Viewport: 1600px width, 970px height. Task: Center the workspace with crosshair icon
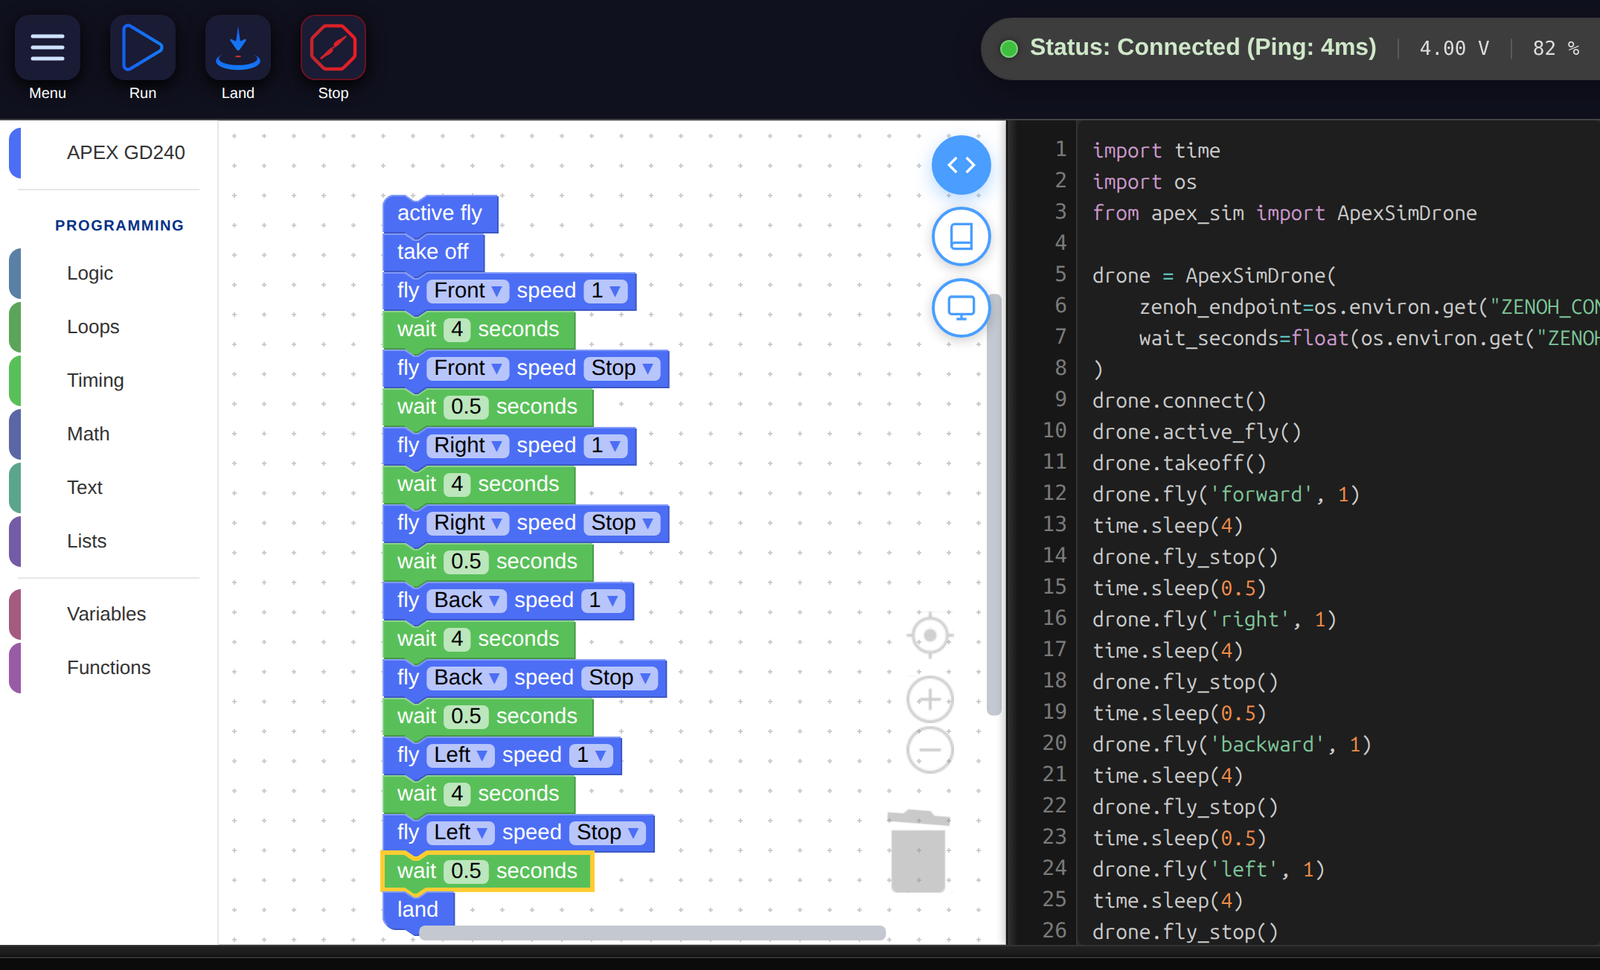tap(930, 635)
